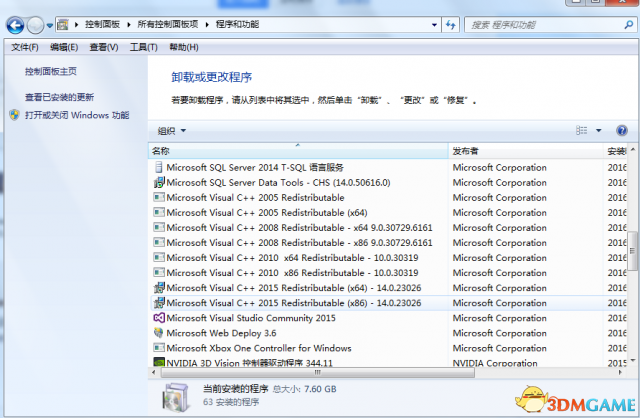This screenshot has height=418, width=640.
Task: Open 打开或关闭 Windows 功能 link
Action: point(77,115)
